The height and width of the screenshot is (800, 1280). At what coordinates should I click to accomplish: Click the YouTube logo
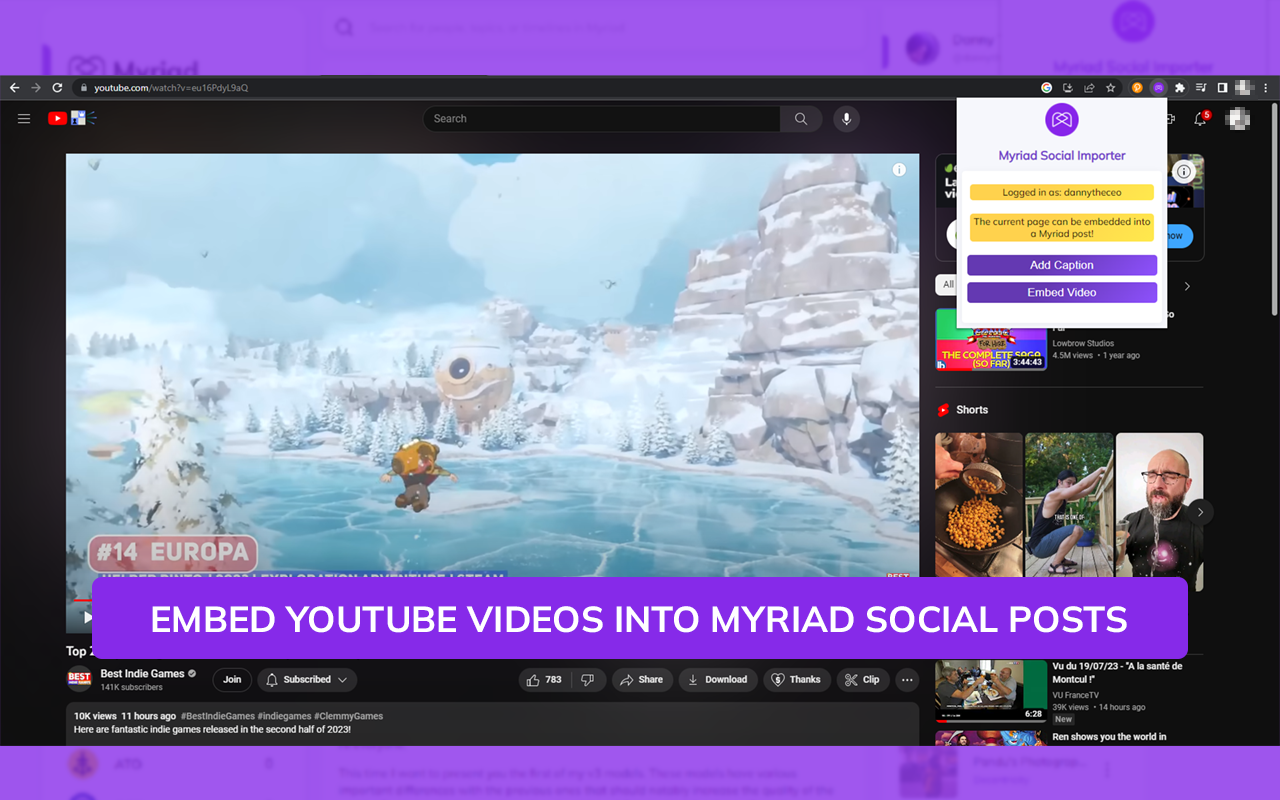coord(71,118)
